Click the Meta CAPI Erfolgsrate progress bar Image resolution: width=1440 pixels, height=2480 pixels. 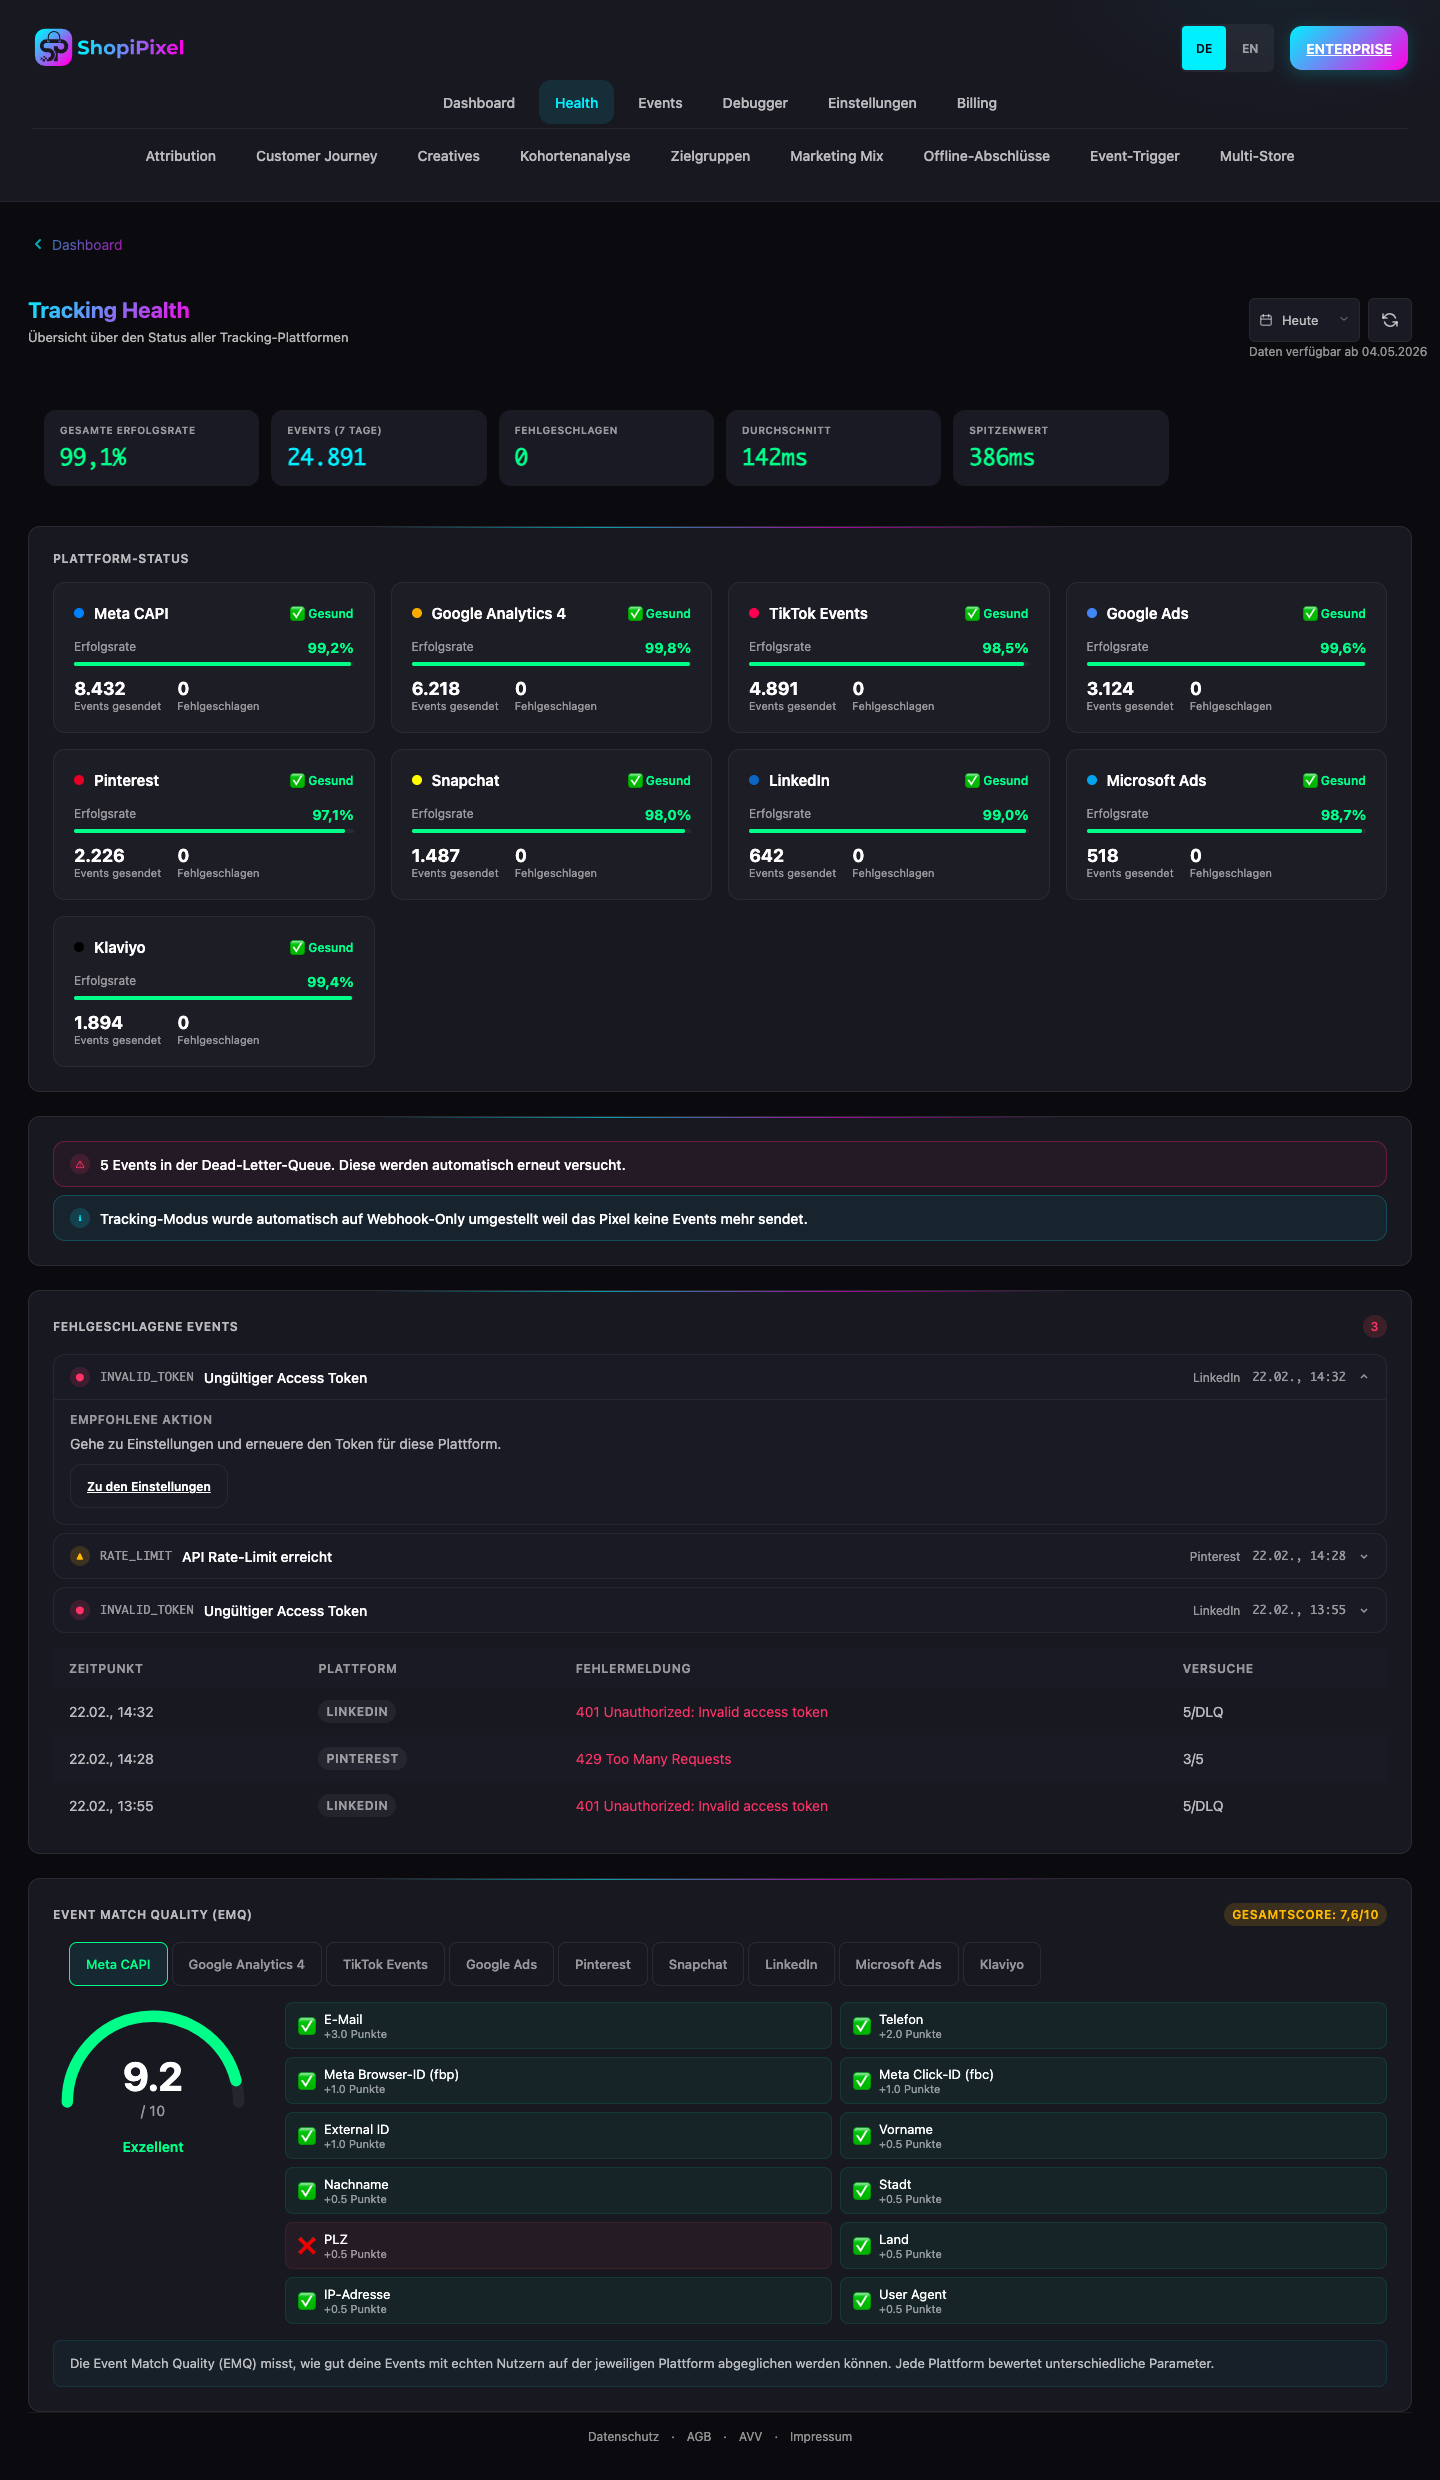(214, 664)
